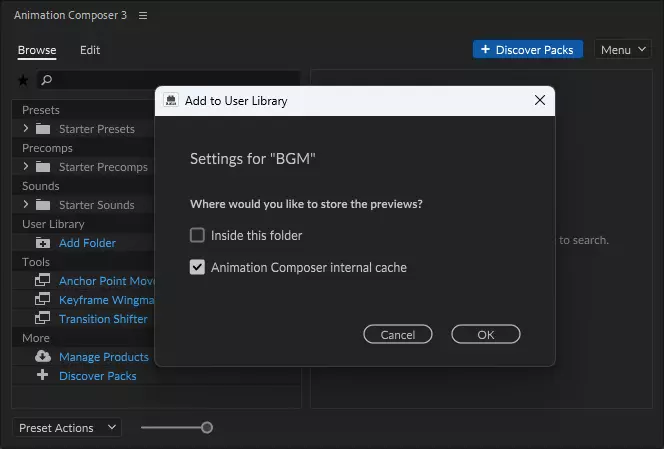Click the Animation Composer 3 panel title
This screenshot has height=449, width=664.
(70, 15)
